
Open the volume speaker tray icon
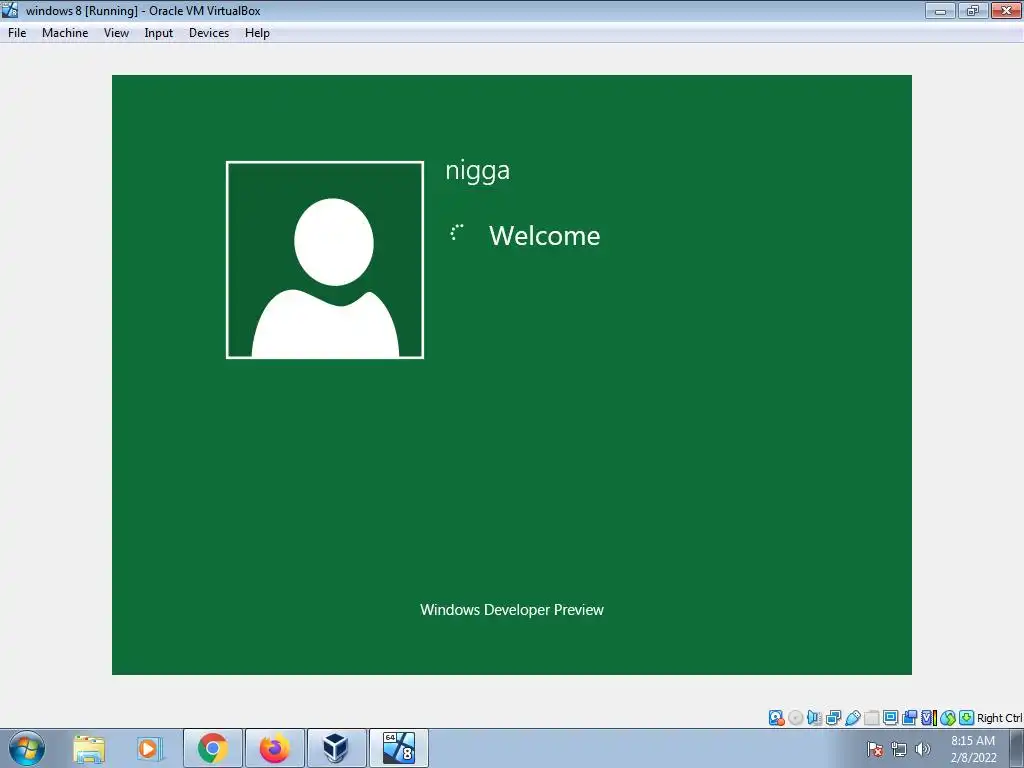(x=923, y=750)
